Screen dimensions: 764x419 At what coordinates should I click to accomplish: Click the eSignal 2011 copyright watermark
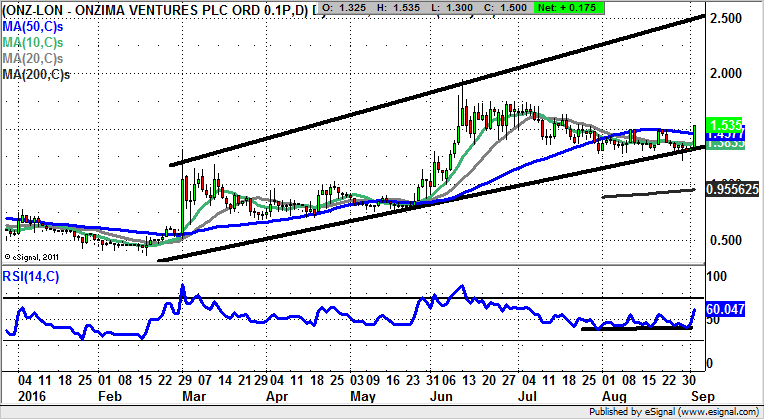[32, 257]
